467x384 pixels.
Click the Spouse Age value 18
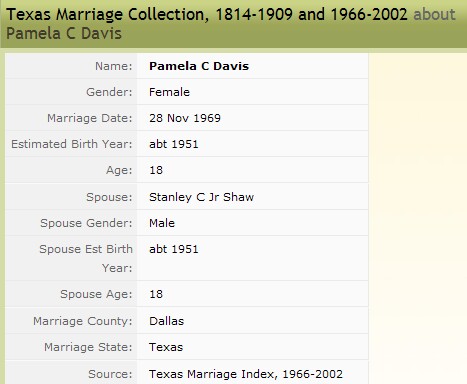click(x=156, y=294)
